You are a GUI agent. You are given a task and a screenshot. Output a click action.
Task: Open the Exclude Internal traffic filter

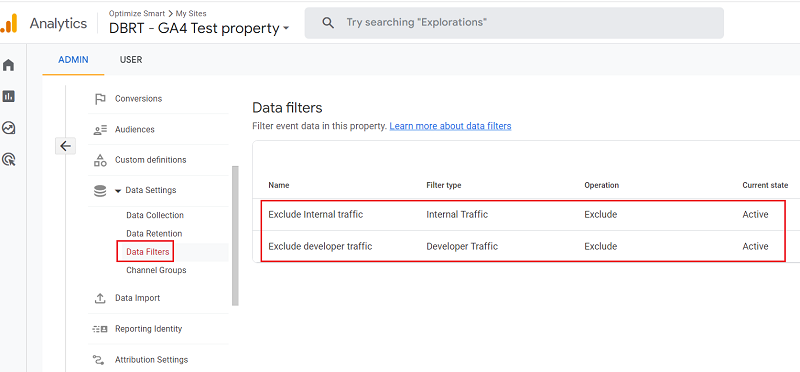coord(316,215)
